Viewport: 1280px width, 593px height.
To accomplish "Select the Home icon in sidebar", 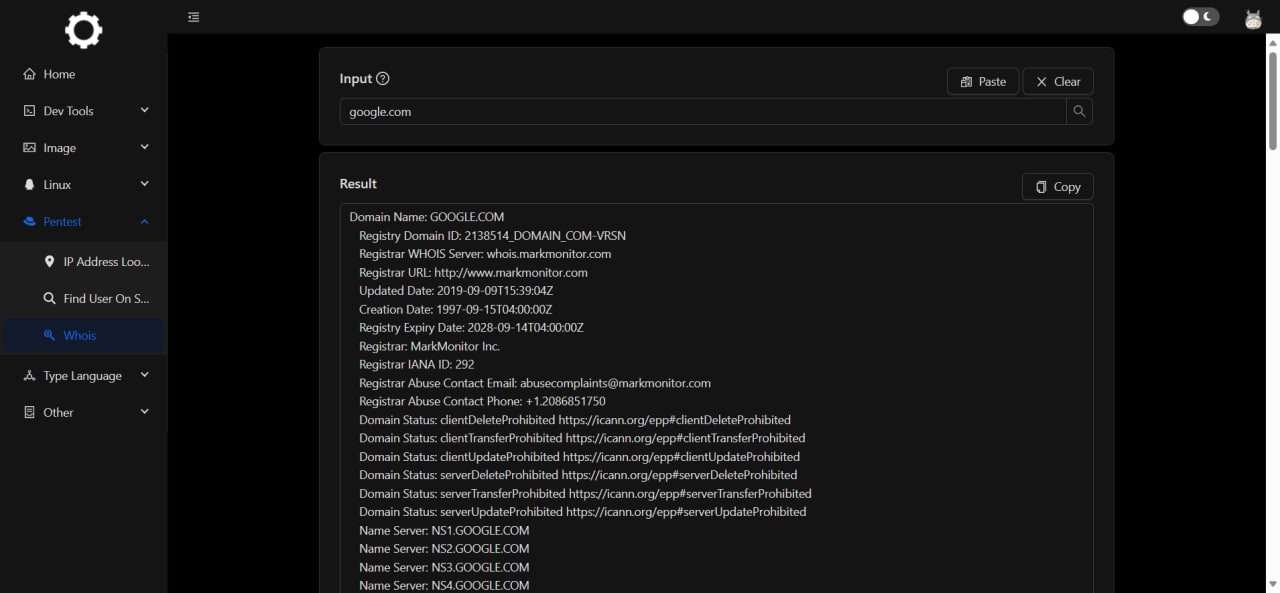I will [28, 74].
